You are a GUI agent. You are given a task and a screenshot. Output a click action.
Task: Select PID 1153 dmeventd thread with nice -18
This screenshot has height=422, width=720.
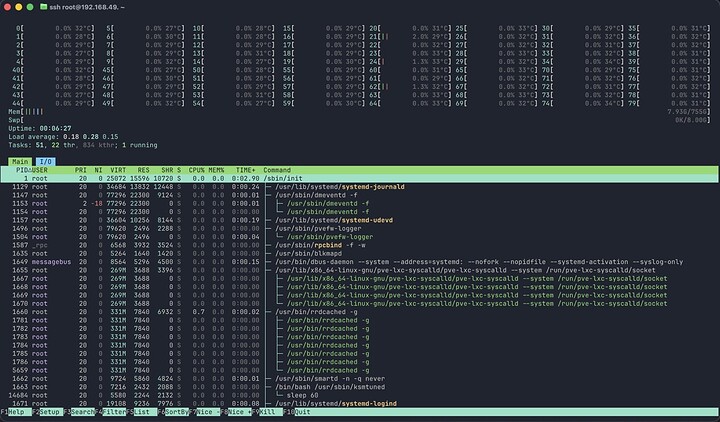[360, 203]
